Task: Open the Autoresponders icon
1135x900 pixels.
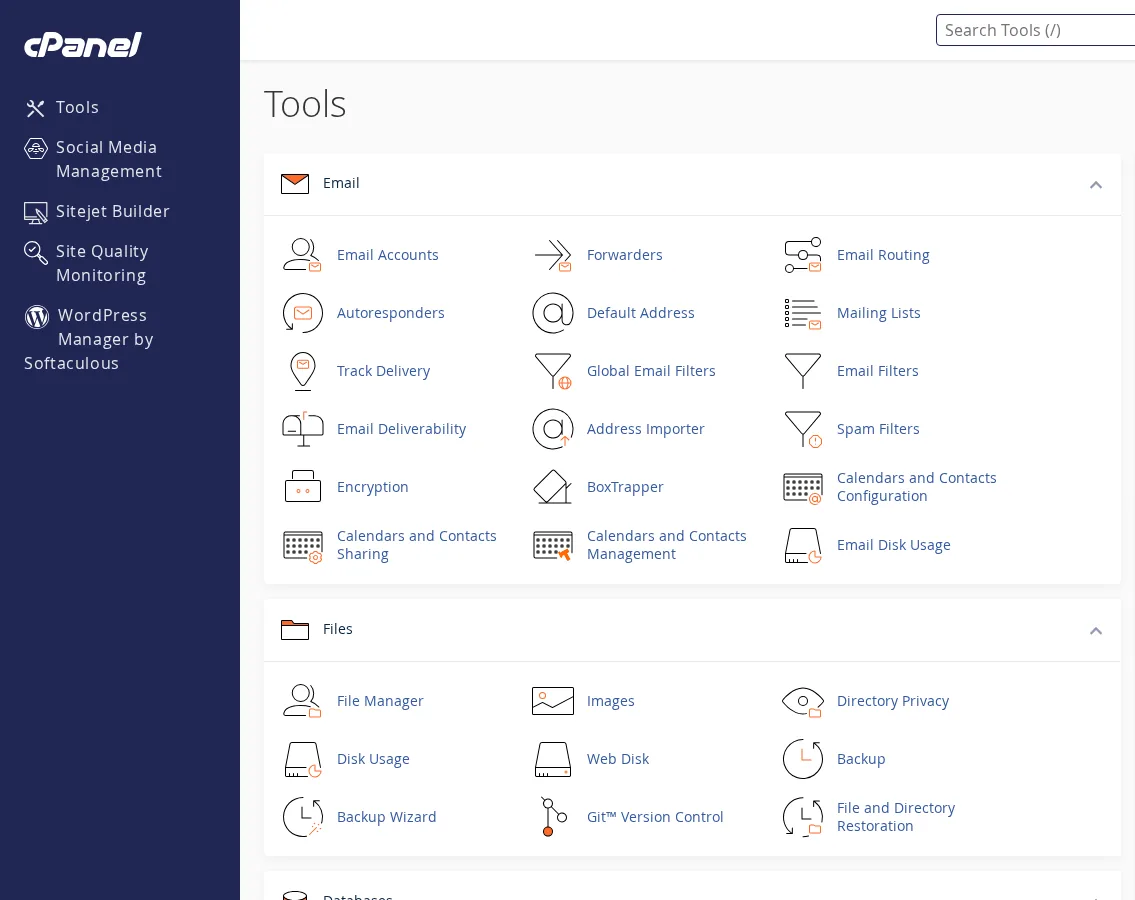Action: pyautogui.click(x=302, y=313)
